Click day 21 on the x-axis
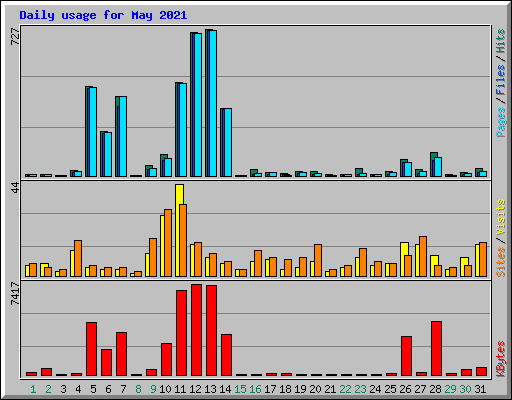 pos(330,389)
